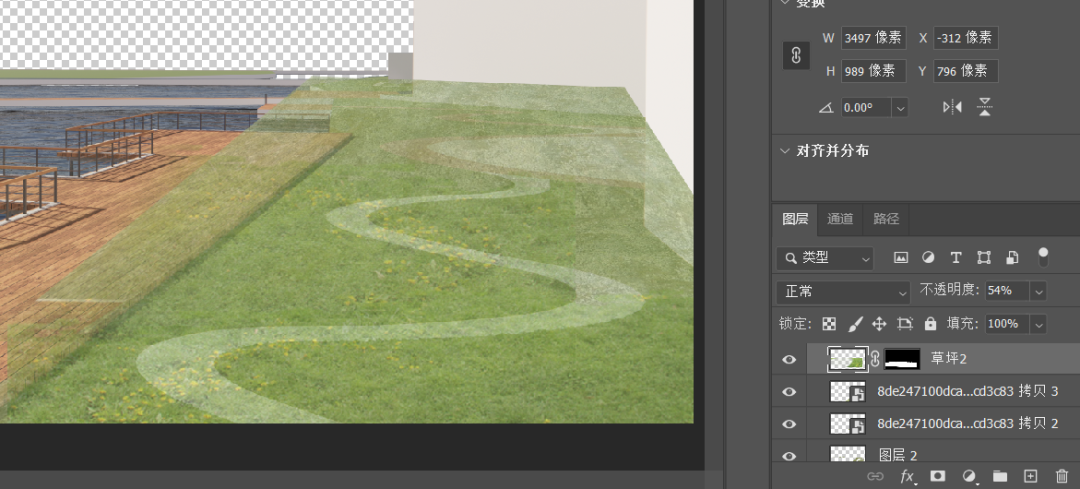Delete layer using trash icon
This screenshot has height=489, width=1080.
(x=1062, y=476)
